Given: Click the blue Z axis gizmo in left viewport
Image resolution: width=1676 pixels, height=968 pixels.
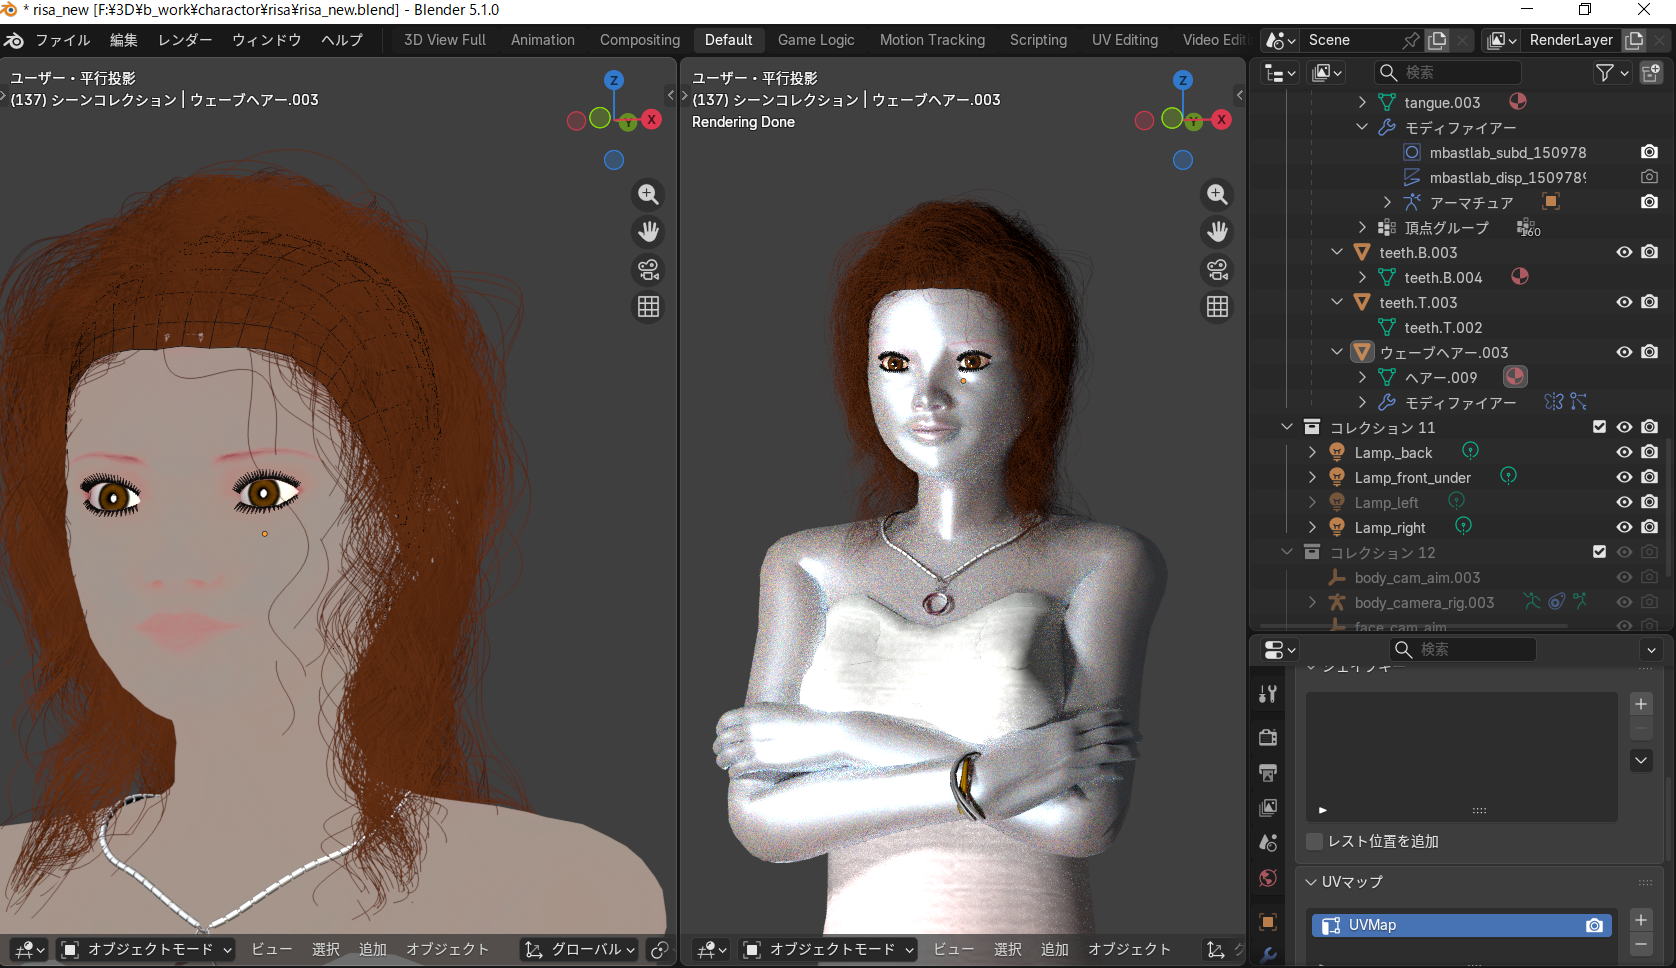Looking at the screenshot, I should click(x=614, y=80).
